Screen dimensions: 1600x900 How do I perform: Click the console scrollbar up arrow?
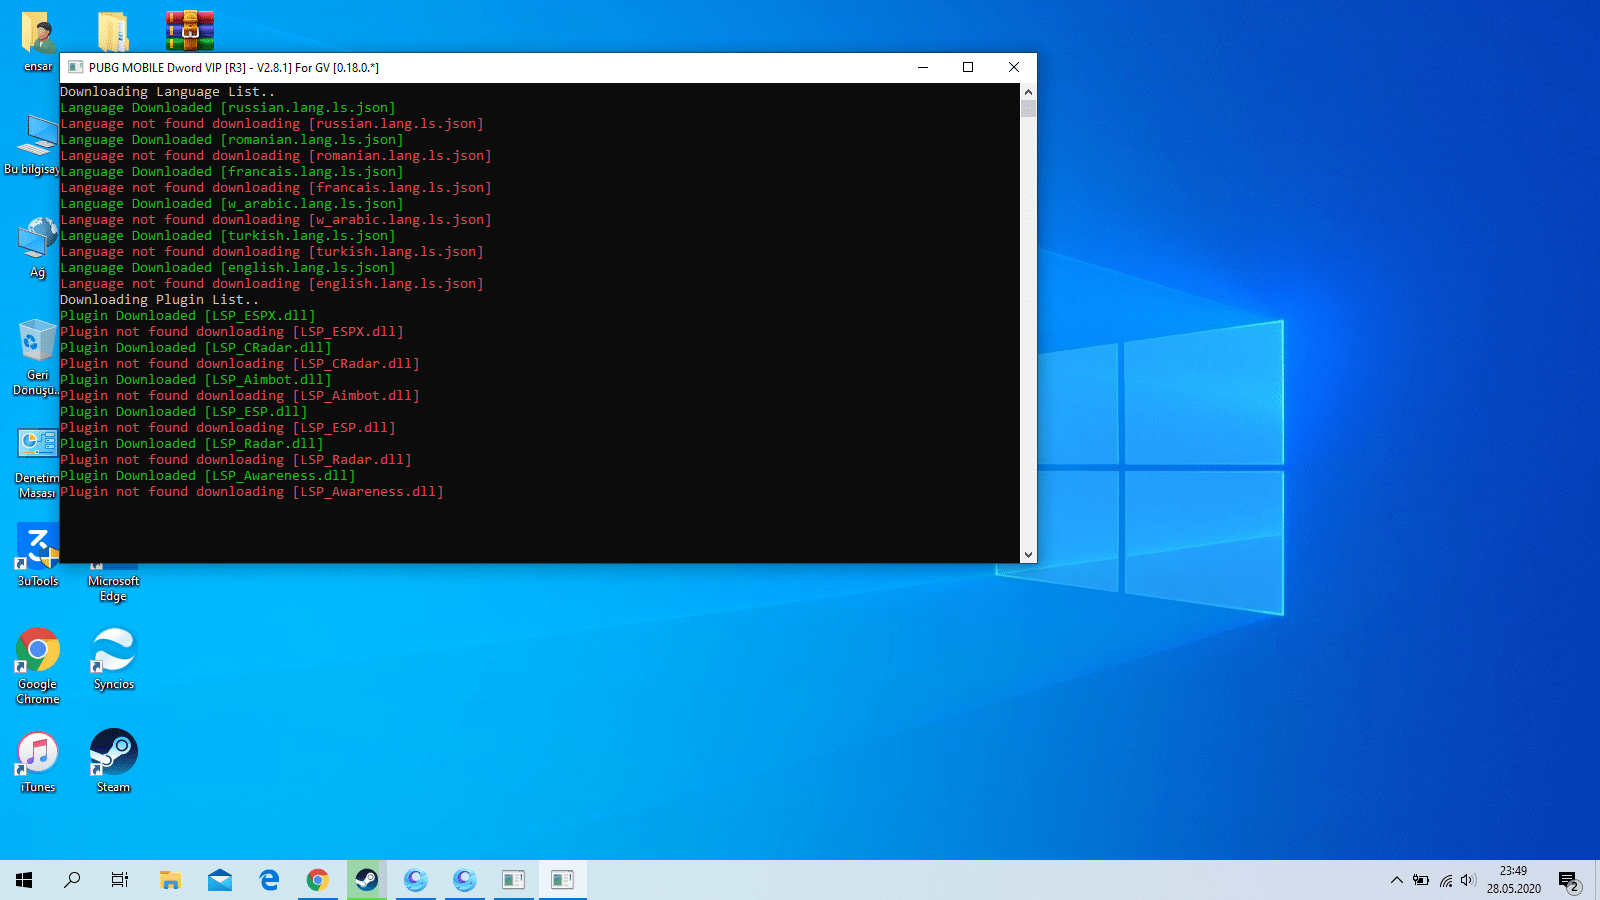1028,92
